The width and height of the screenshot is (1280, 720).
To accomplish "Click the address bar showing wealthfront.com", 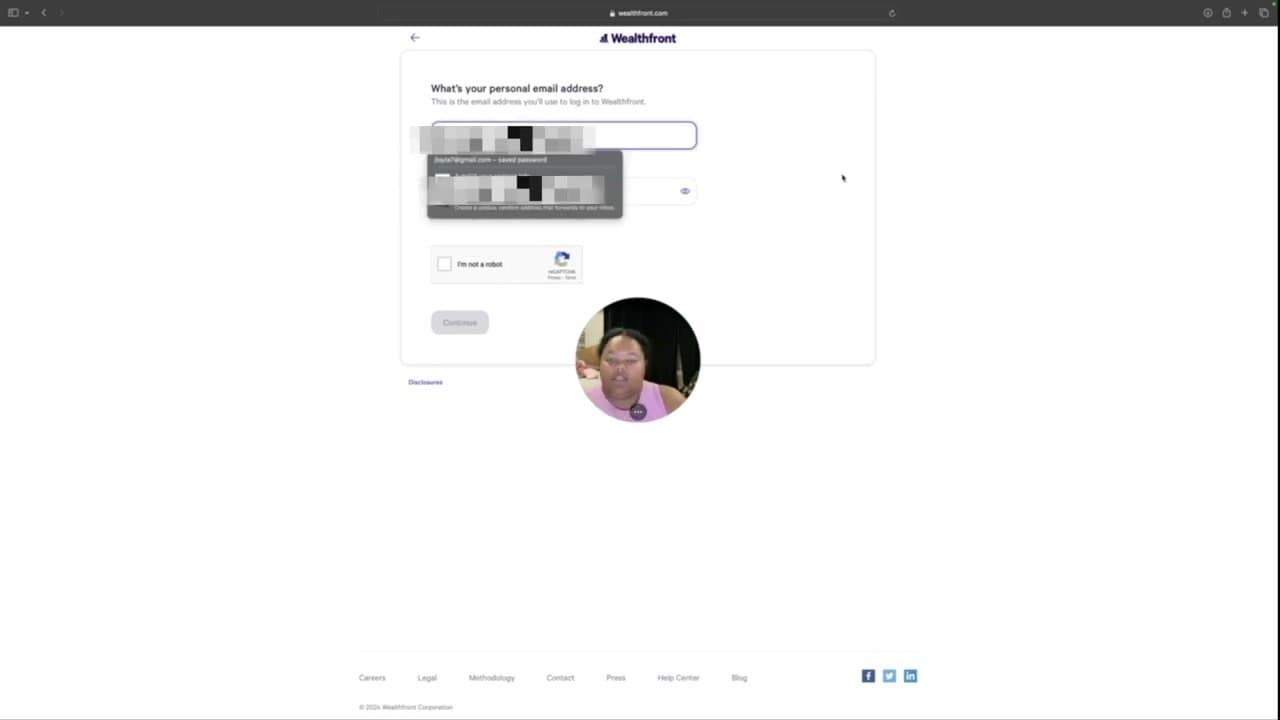I will (640, 13).
